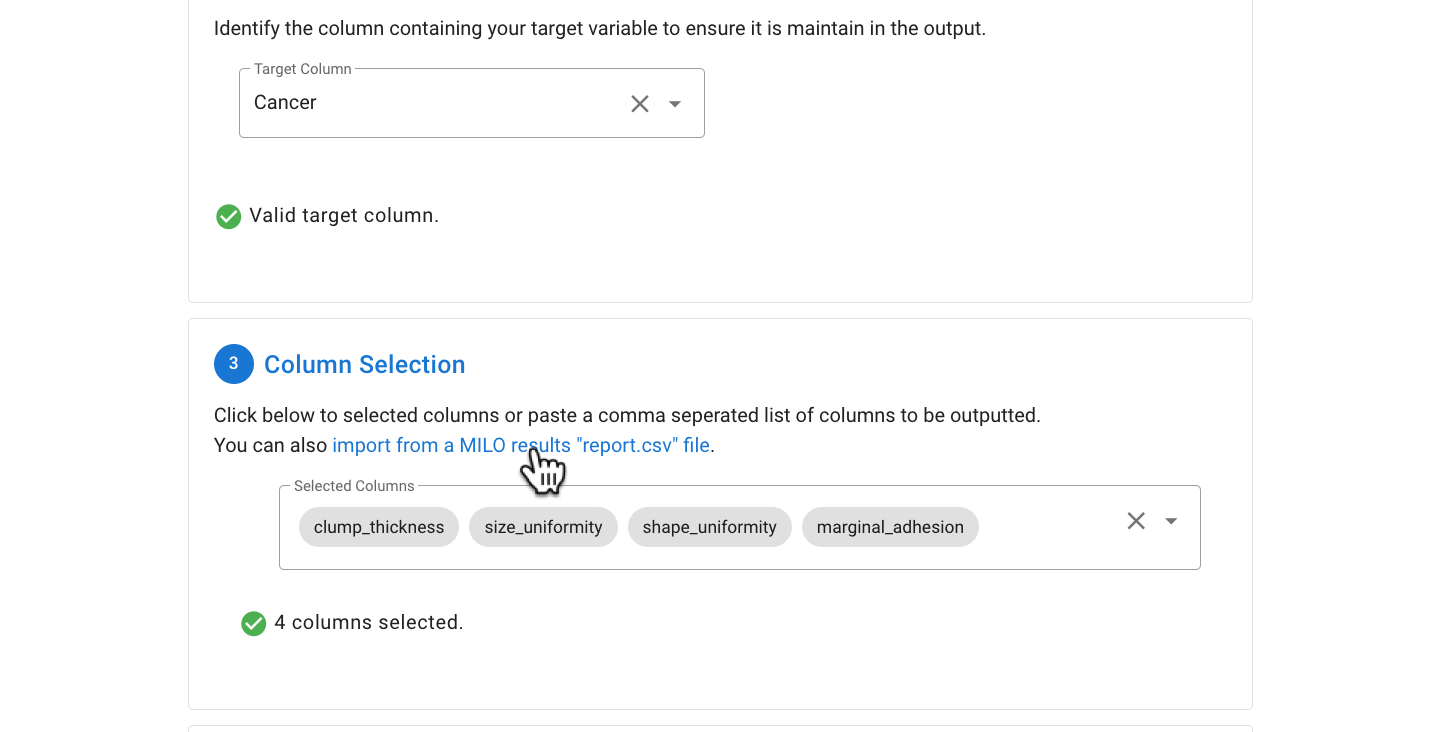The width and height of the screenshot is (1440, 732).
Task: Click the Valid target column status text
Action: 344,215
